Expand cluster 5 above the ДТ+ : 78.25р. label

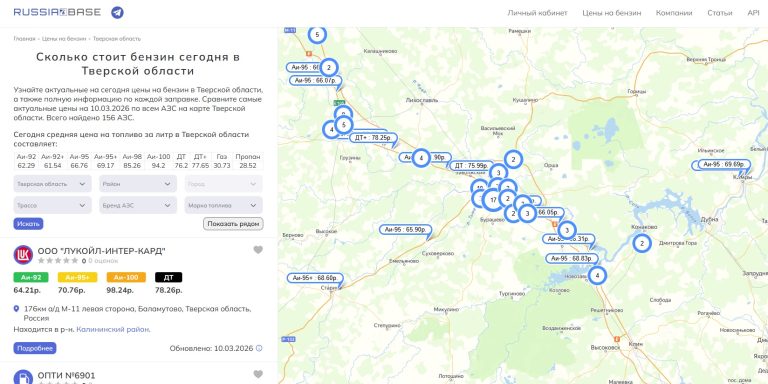click(x=344, y=124)
